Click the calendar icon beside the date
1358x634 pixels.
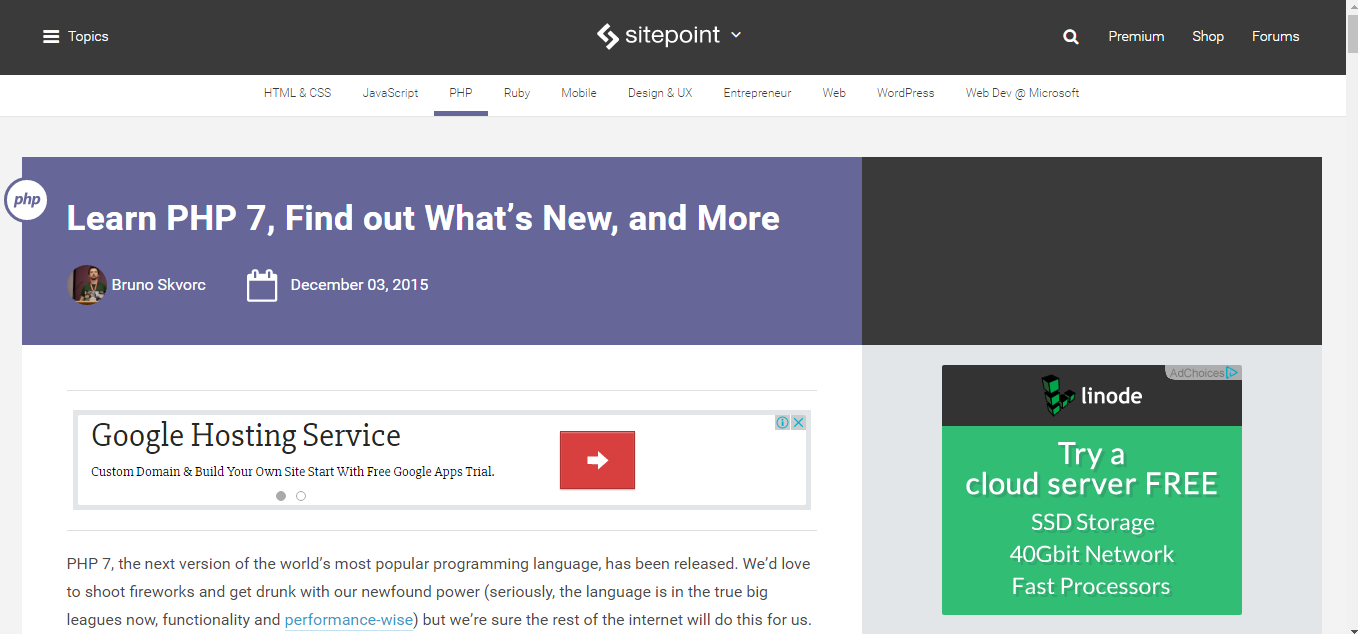[x=262, y=285]
